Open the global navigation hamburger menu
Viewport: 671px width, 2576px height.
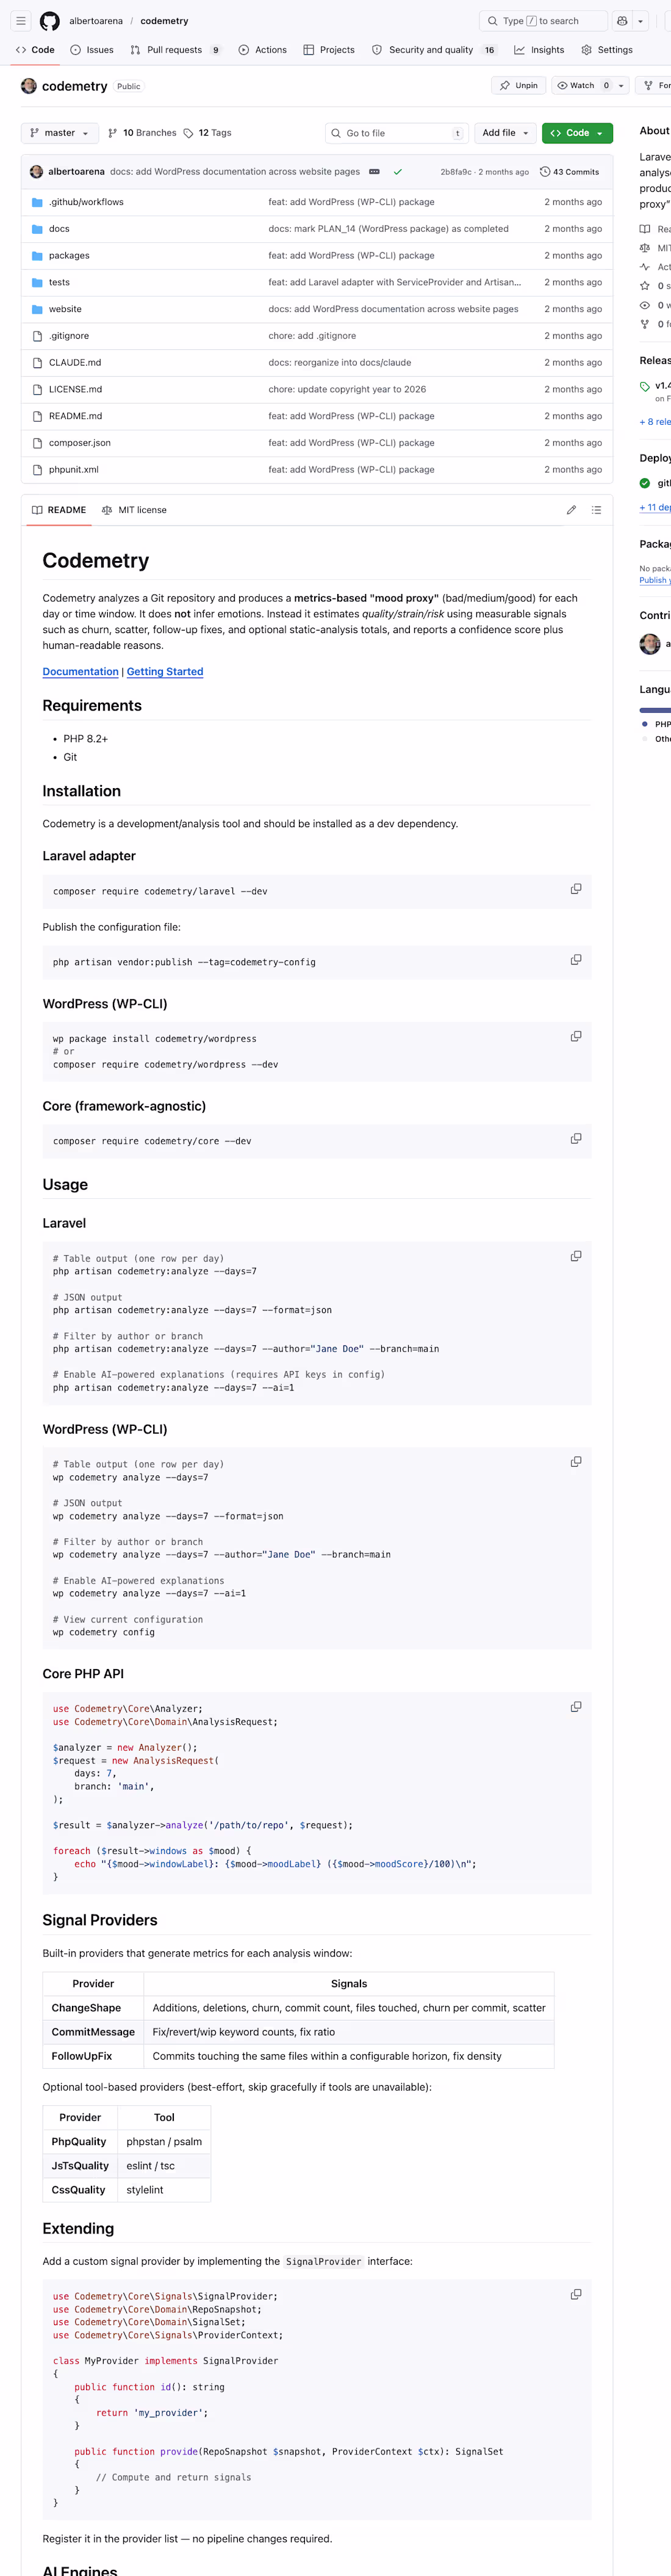pos(20,20)
